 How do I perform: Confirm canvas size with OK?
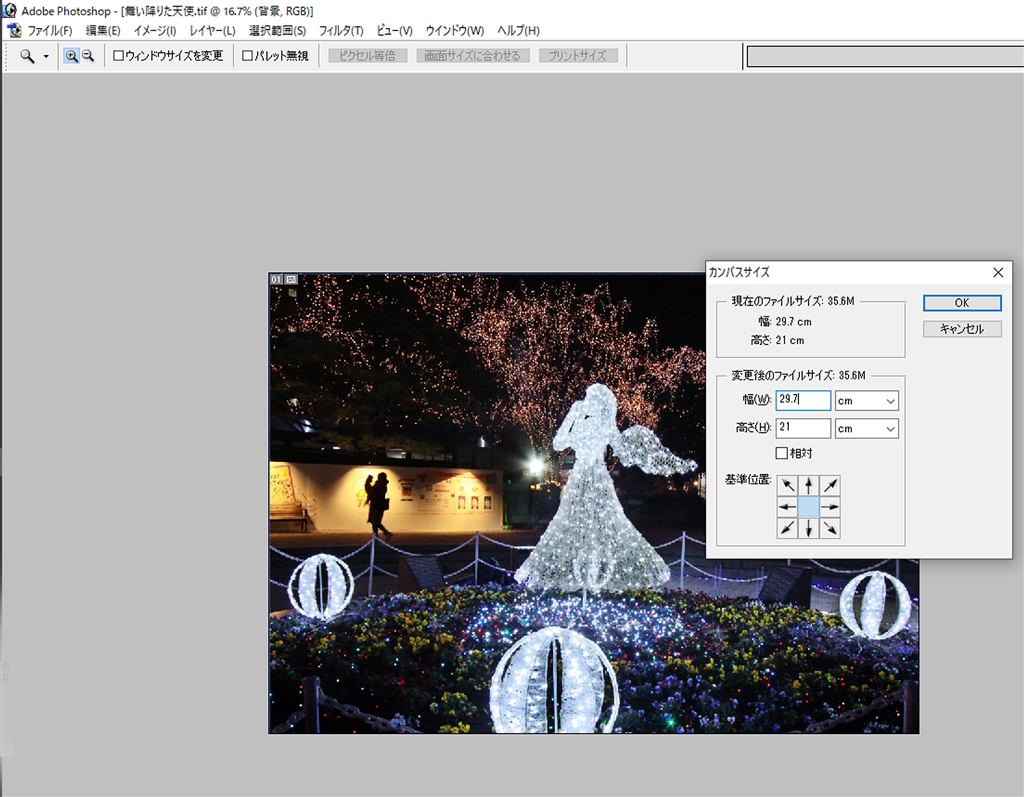[962, 302]
